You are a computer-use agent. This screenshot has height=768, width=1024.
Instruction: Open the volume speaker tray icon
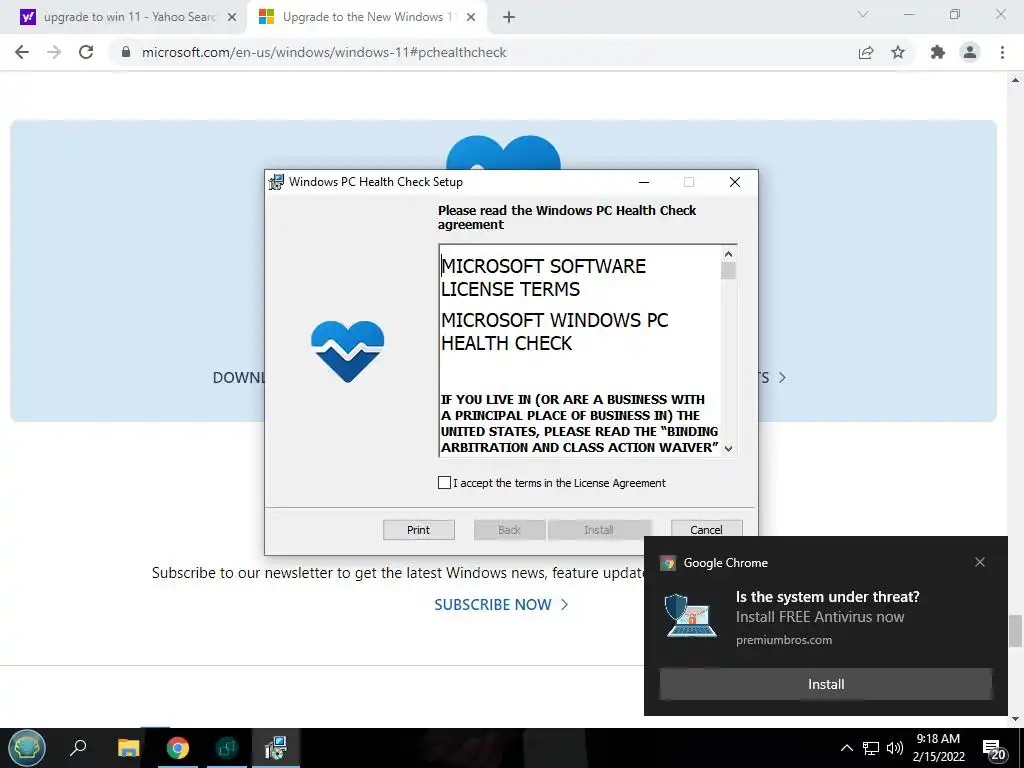point(895,748)
